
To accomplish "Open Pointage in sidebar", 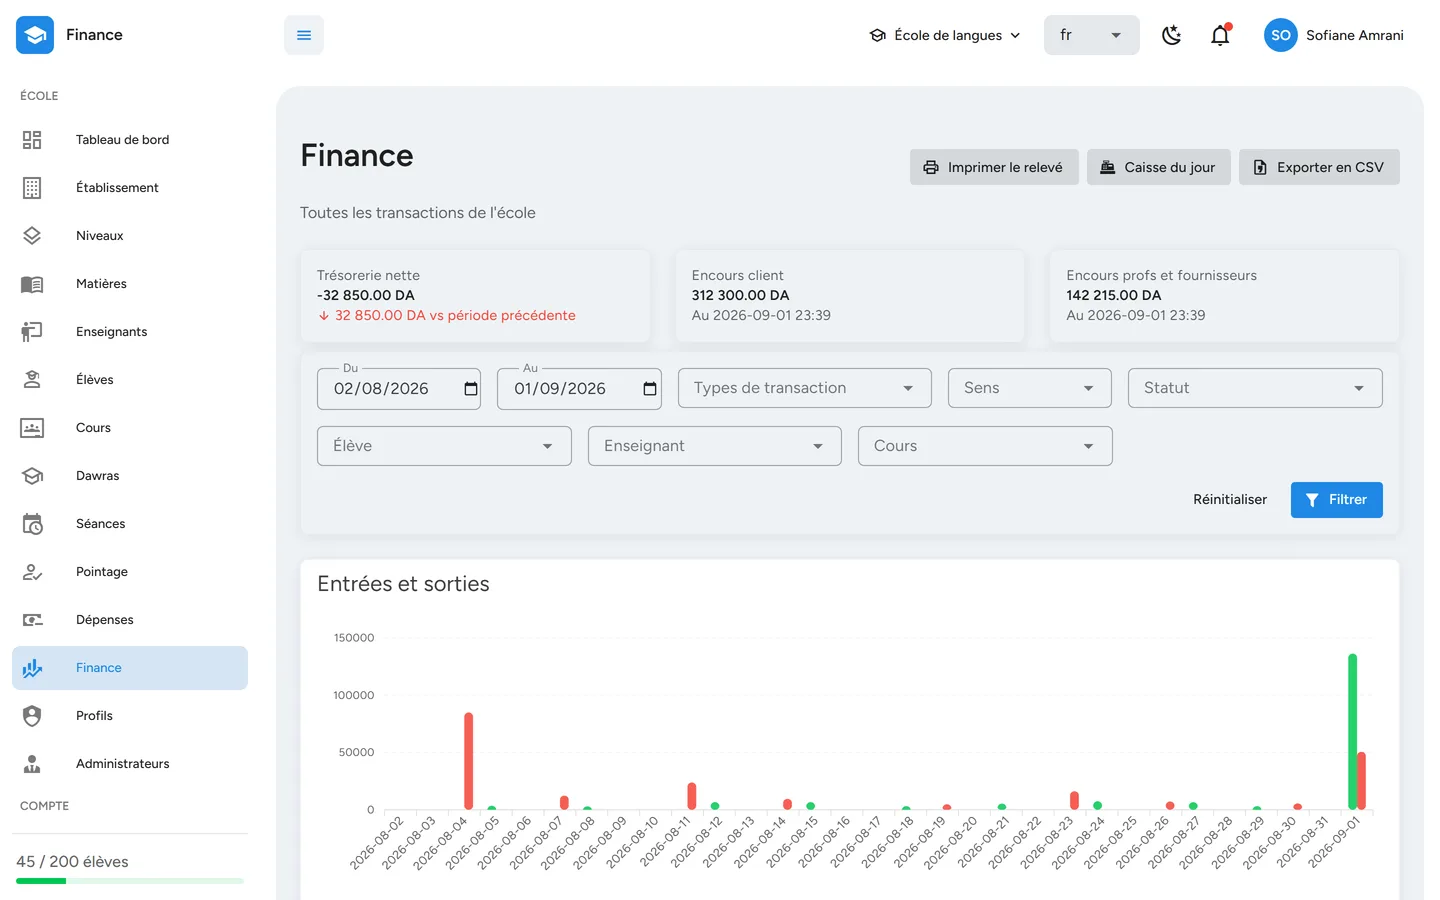I will 130,572.
